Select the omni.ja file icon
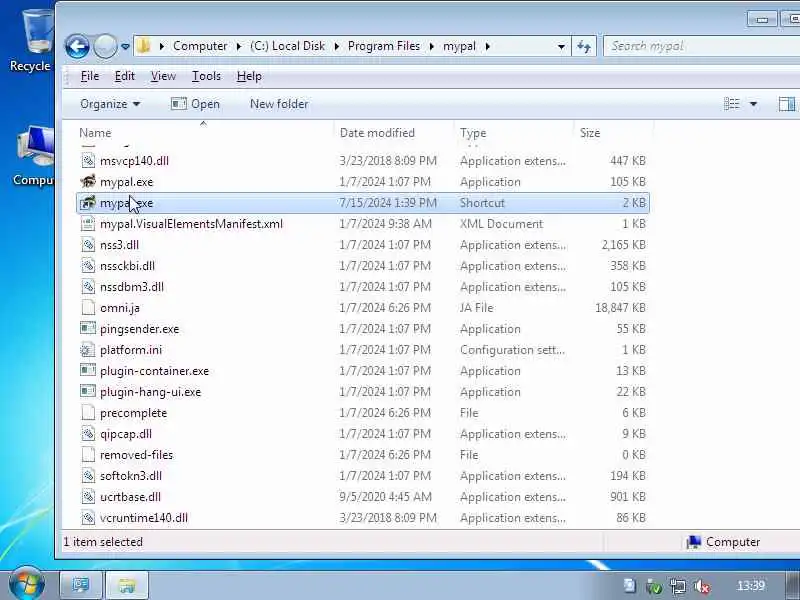800x600 pixels. click(x=88, y=308)
